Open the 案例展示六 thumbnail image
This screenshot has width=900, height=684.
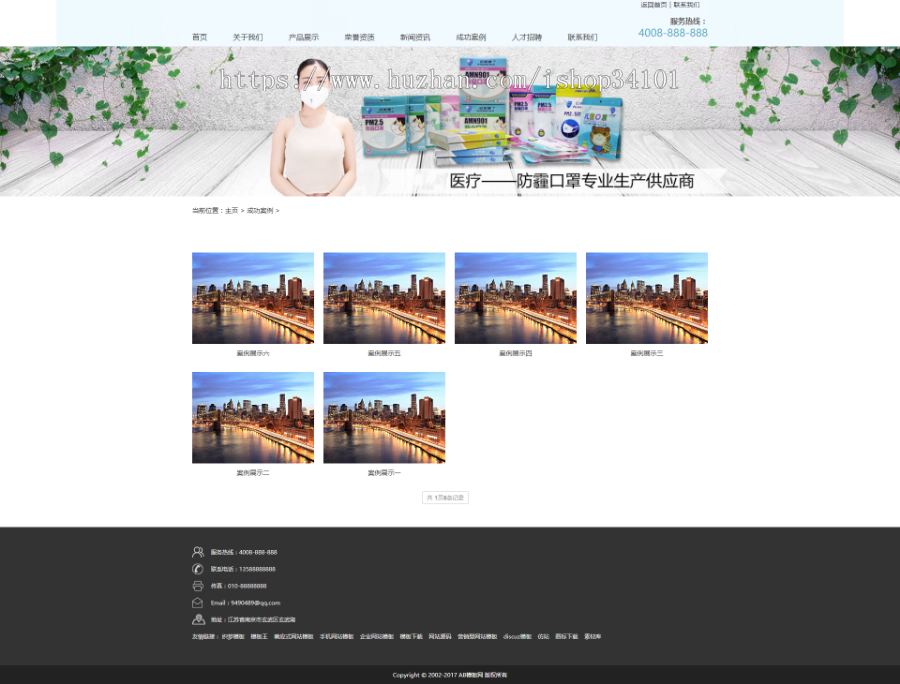point(253,298)
